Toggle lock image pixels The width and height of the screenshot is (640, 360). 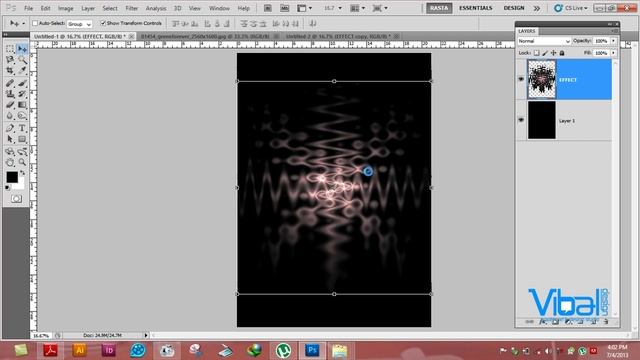click(x=545, y=53)
